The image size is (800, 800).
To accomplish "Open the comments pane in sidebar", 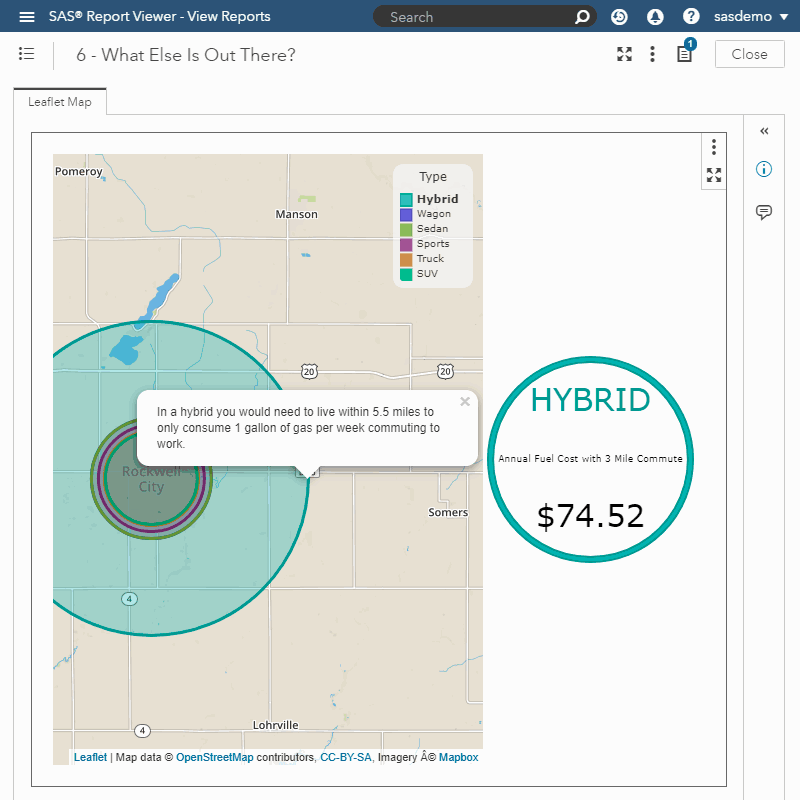I will [x=764, y=212].
